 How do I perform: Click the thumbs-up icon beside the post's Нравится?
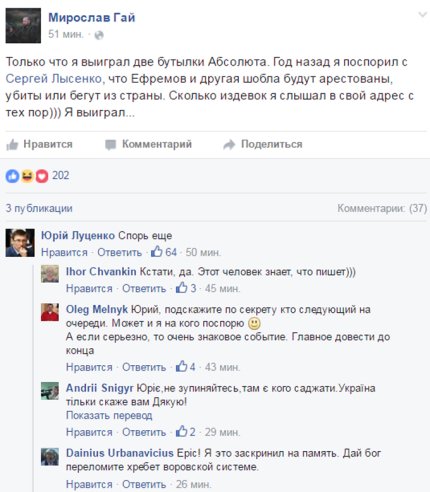coord(12,145)
